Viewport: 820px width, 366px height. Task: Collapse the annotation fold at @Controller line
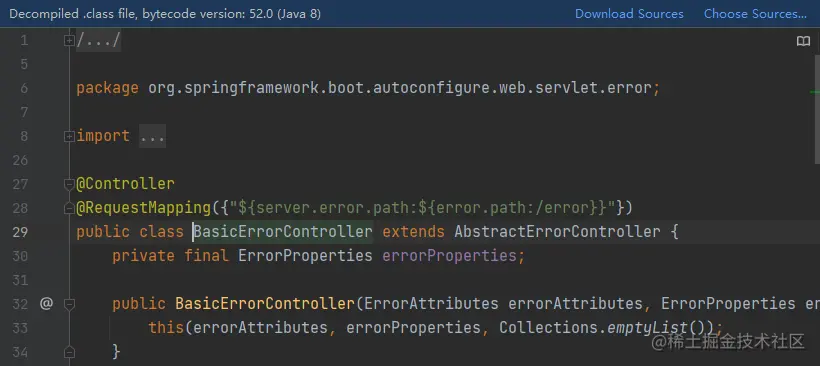point(69,184)
